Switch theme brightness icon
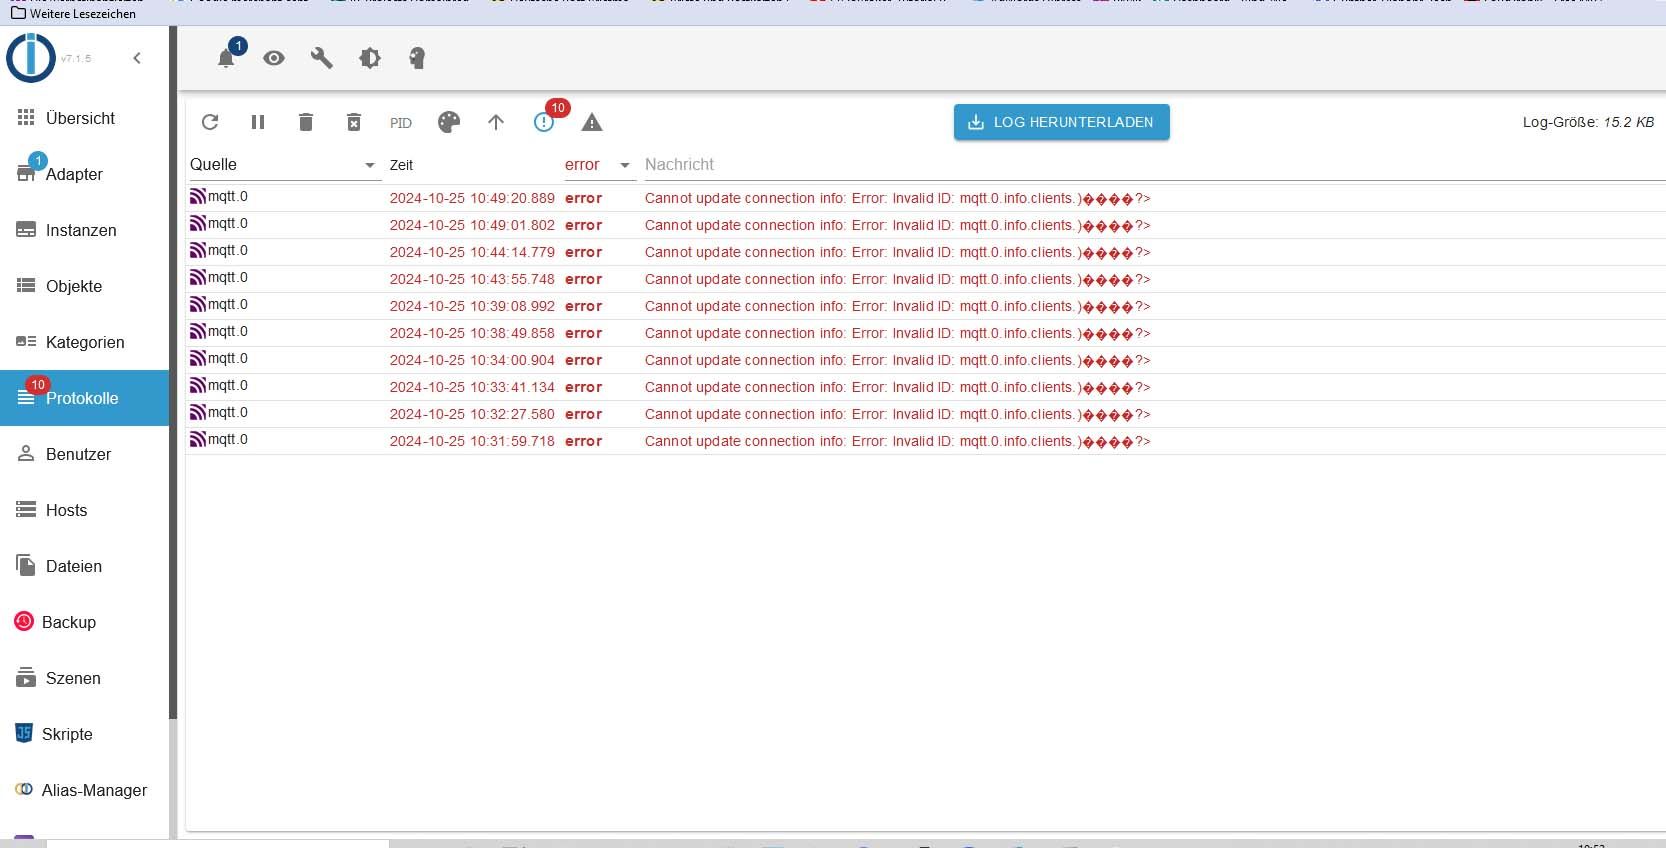This screenshot has height=848, width=1666. click(370, 58)
